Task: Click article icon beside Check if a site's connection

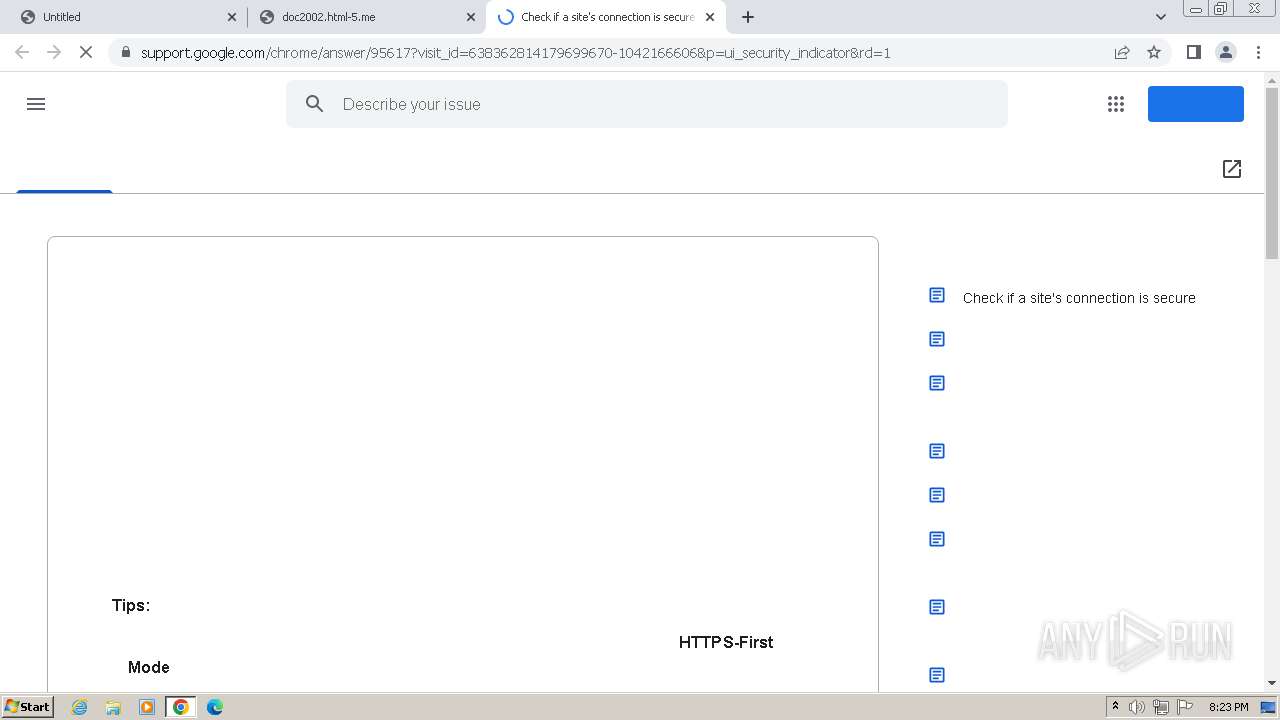Action: coord(937,295)
